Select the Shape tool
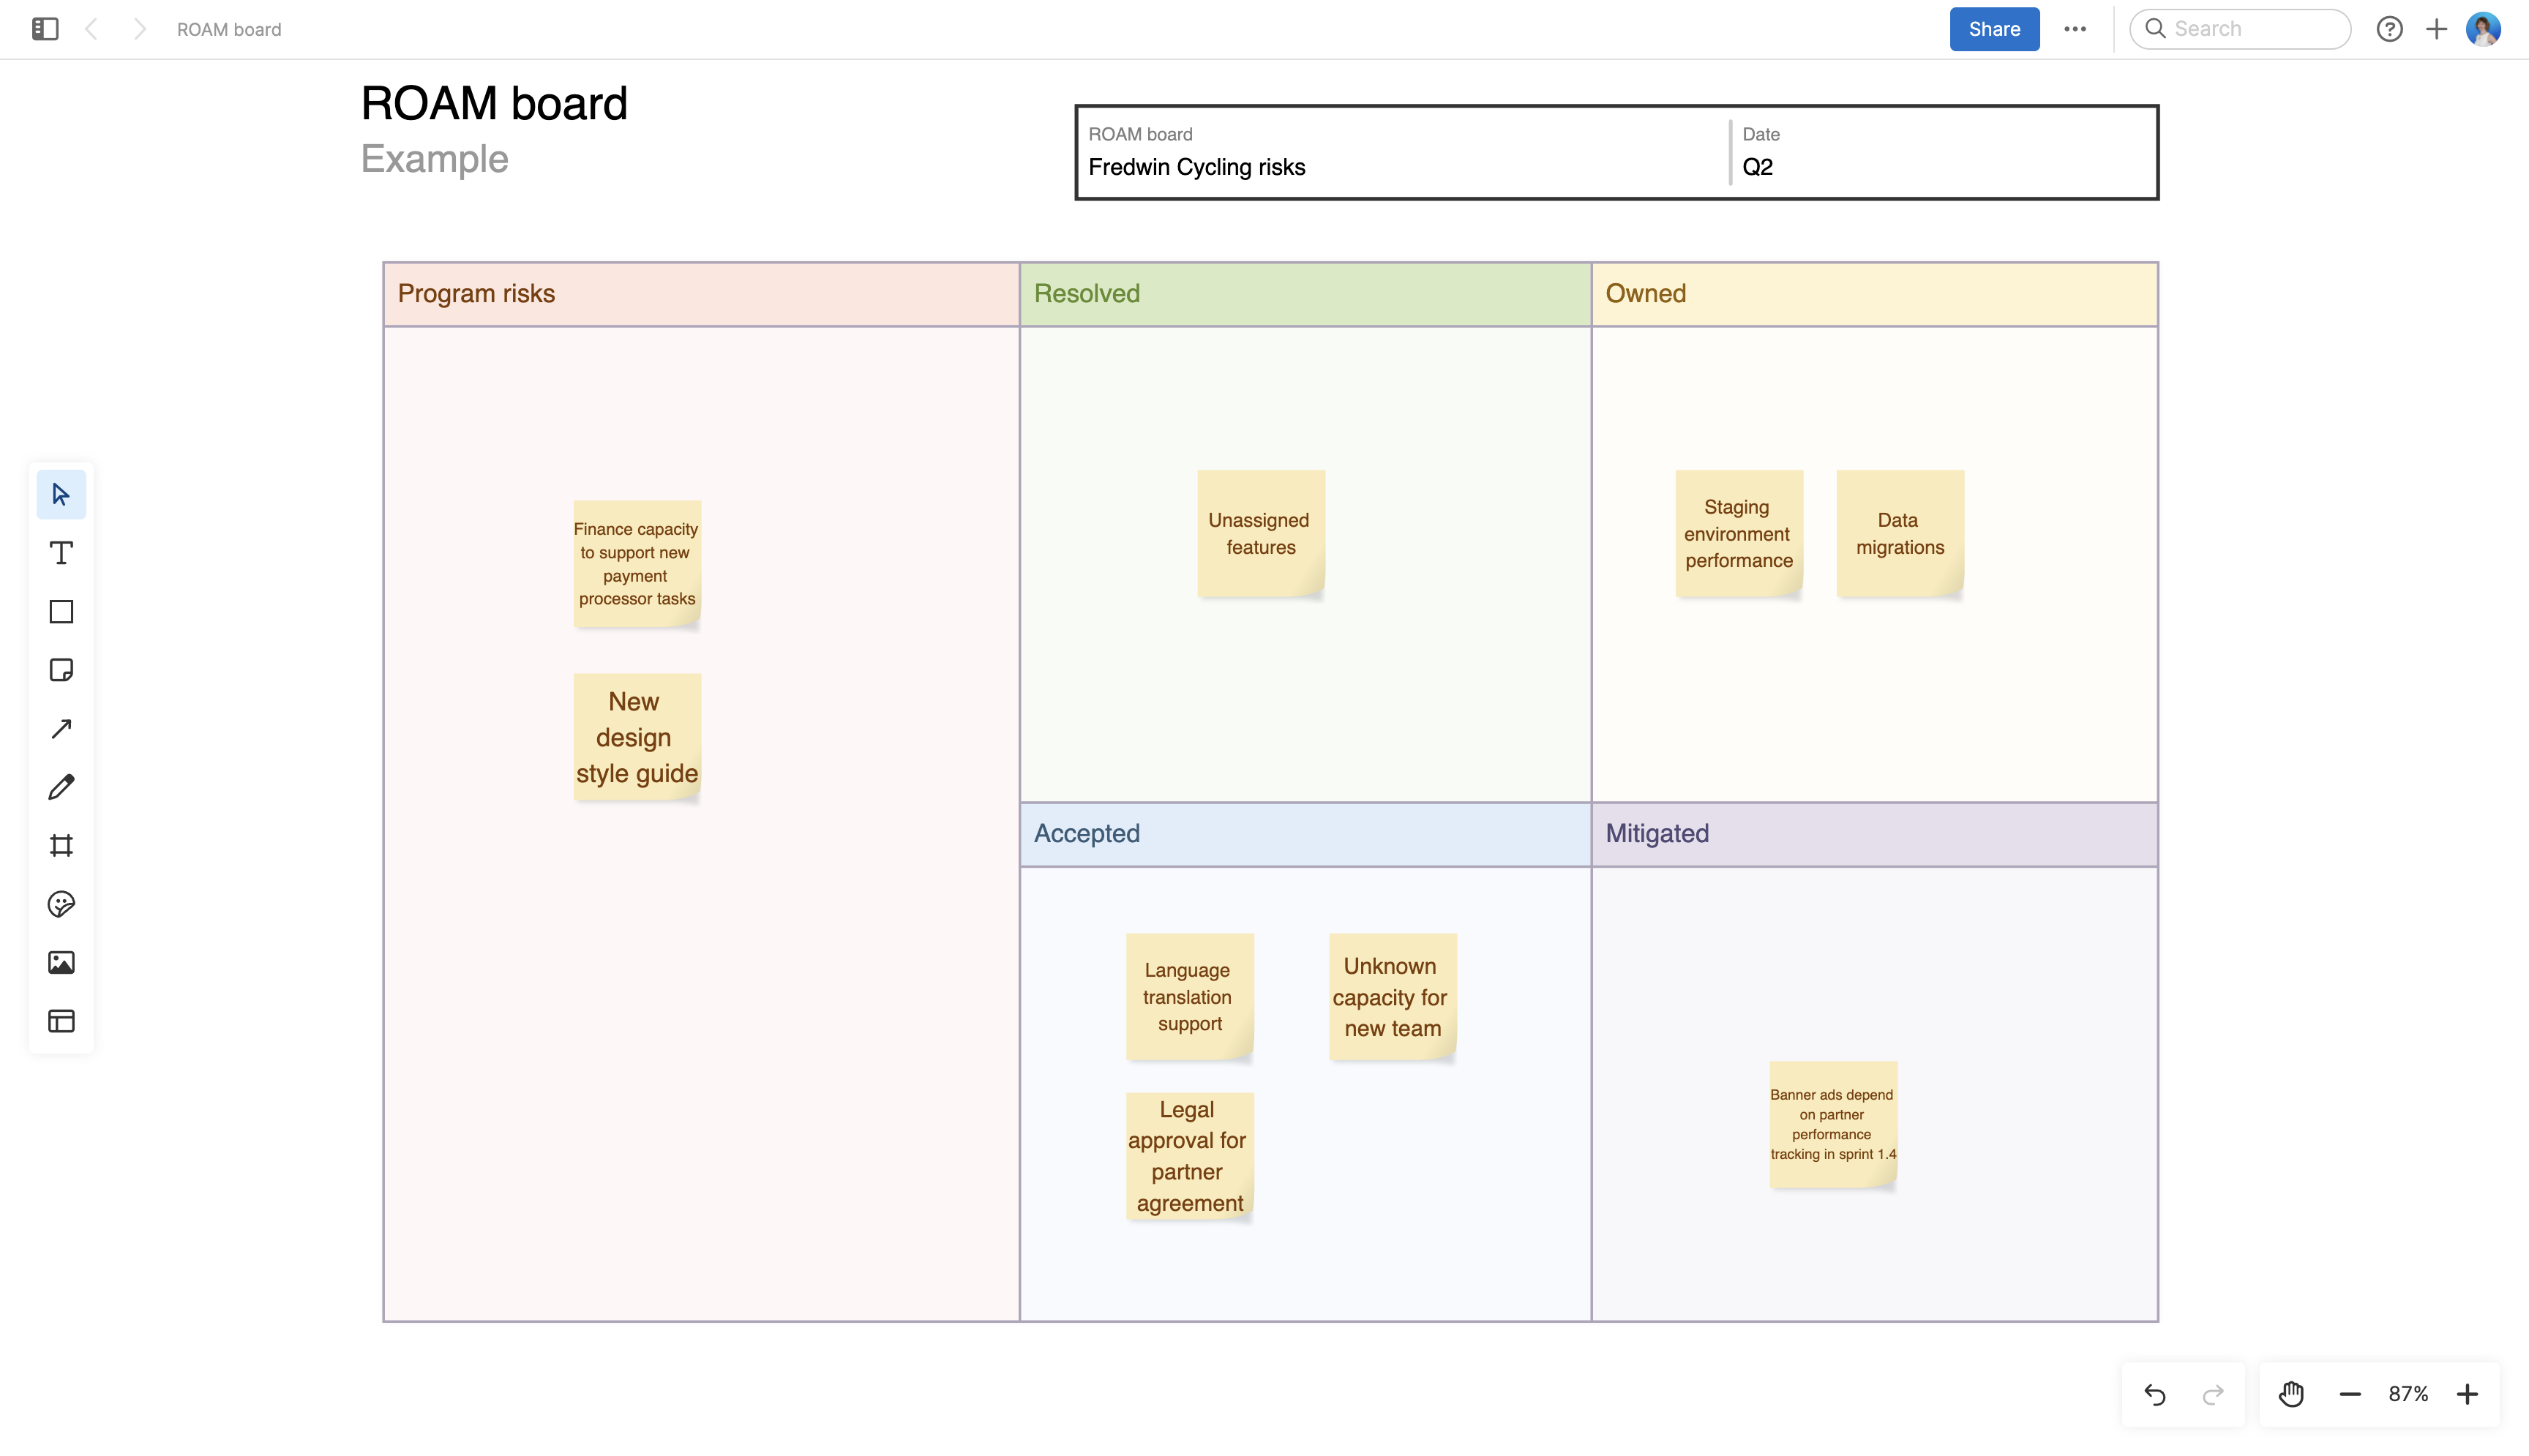2529x1456 pixels. tap(61, 611)
